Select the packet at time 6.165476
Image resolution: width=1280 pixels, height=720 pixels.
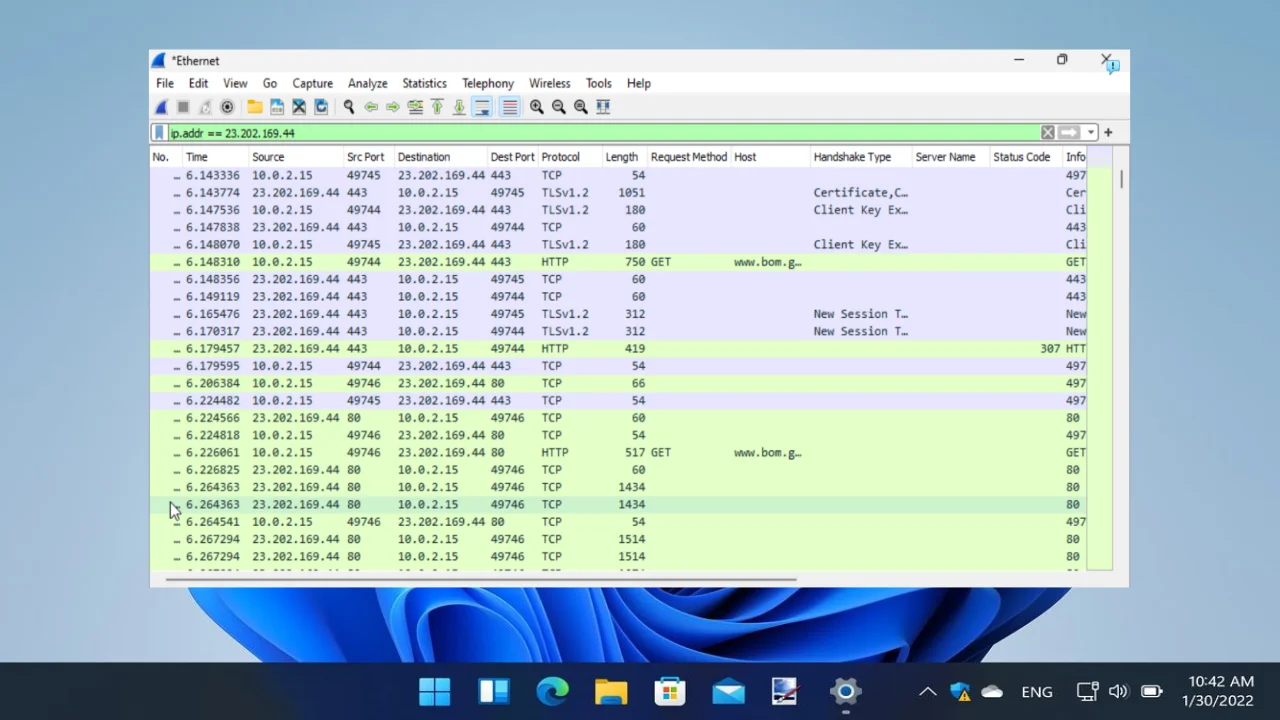click(618, 314)
